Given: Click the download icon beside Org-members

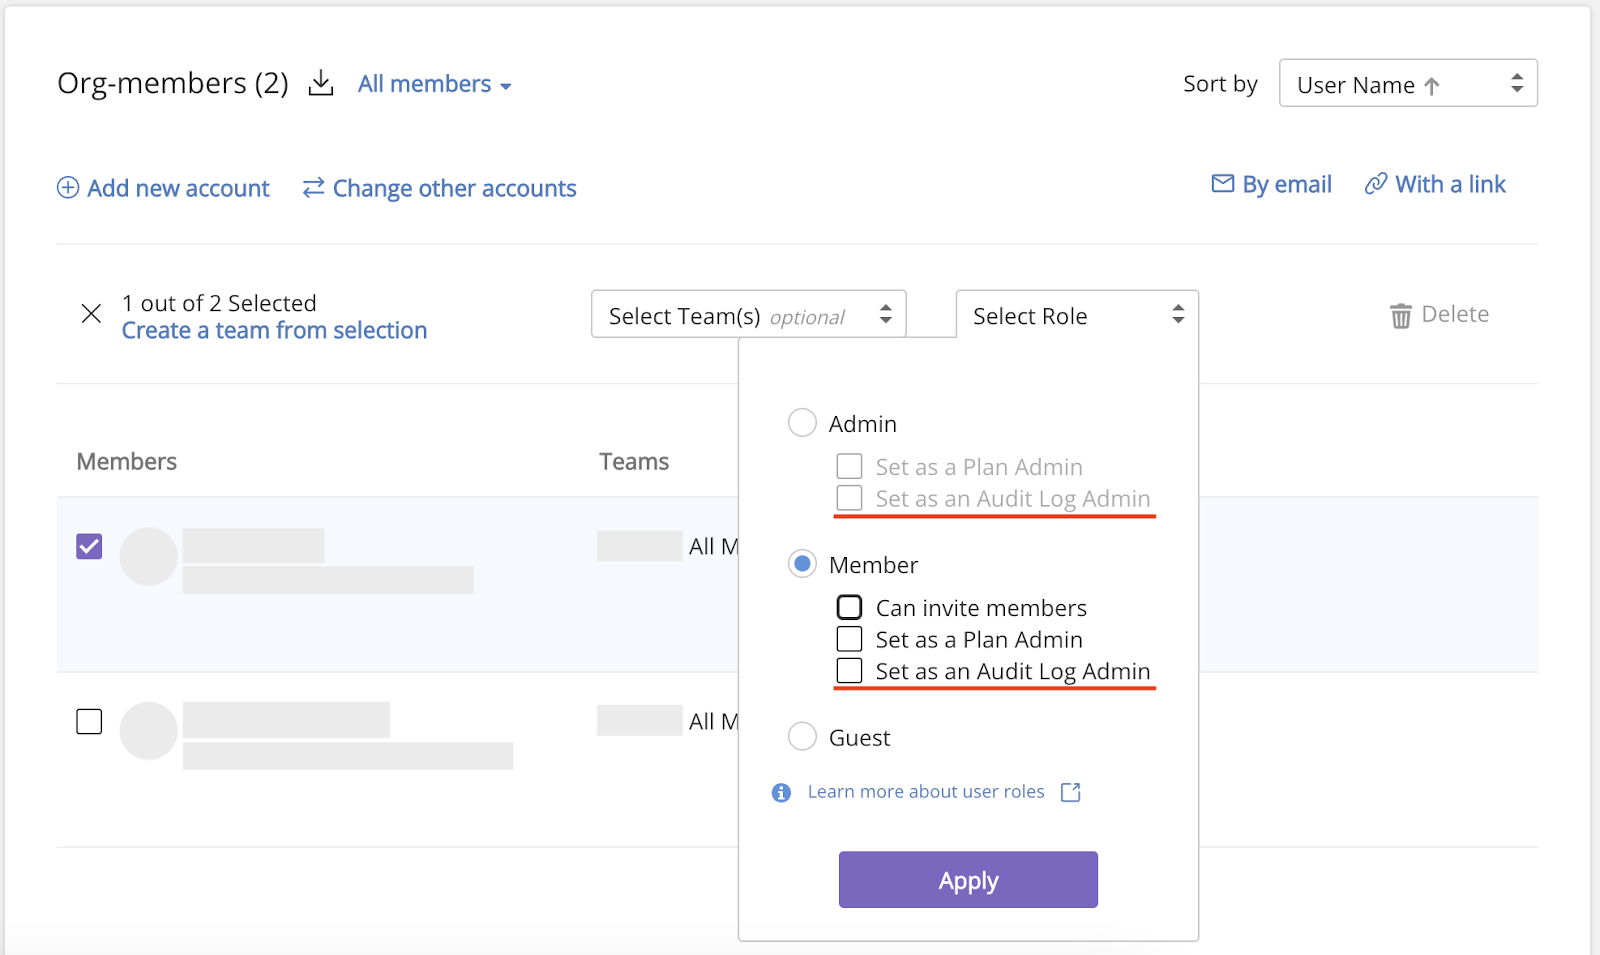Looking at the screenshot, I should (320, 83).
